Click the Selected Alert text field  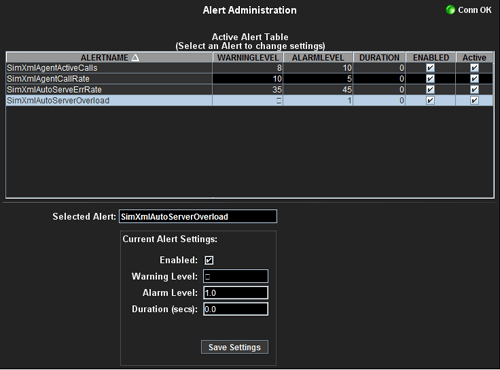pyautogui.click(x=198, y=217)
